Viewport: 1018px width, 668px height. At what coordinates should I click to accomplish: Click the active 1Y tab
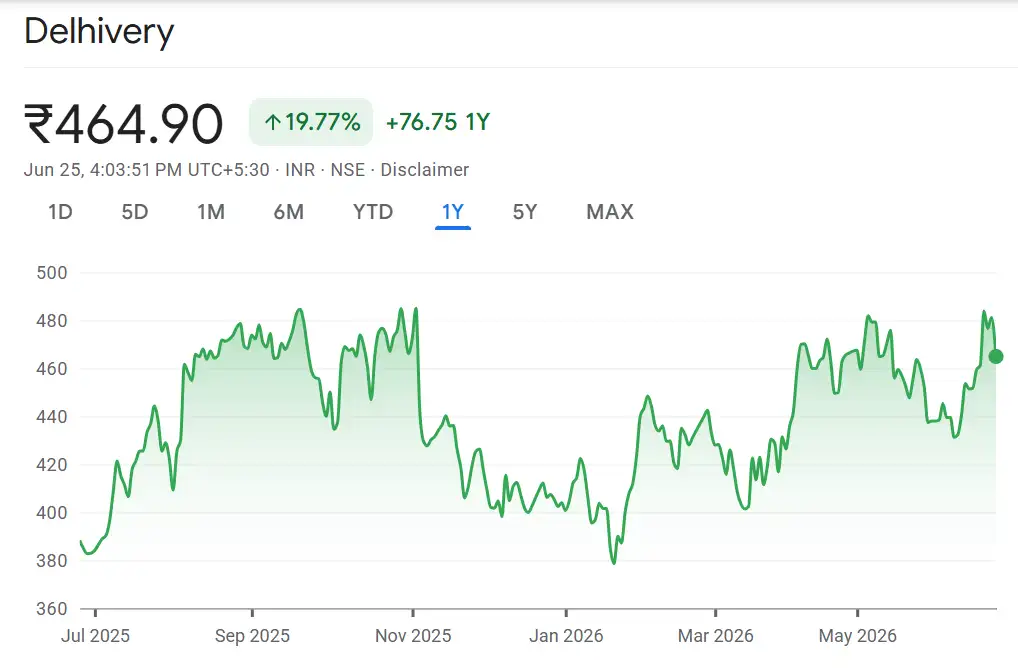point(453,212)
